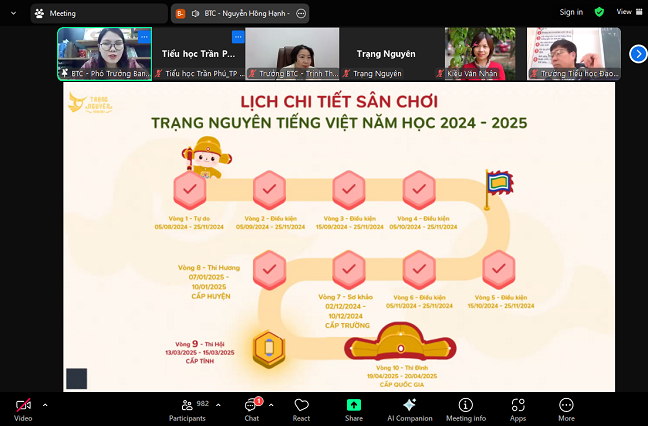Toggle the Video camera on
The image size is (648, 426).
[x=23, y=405]
